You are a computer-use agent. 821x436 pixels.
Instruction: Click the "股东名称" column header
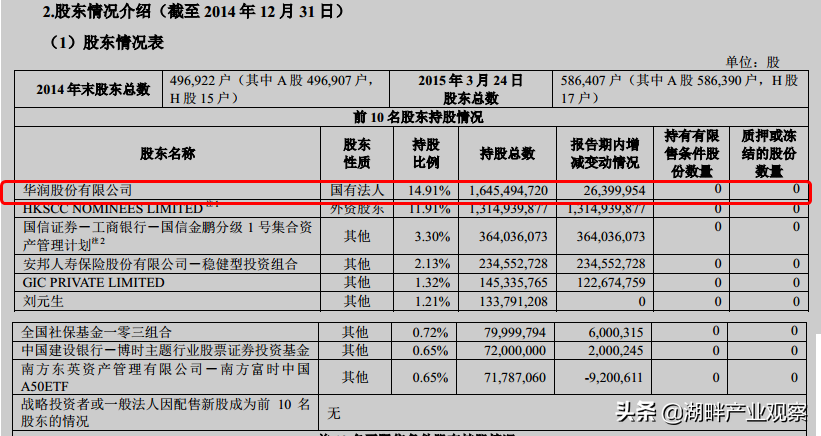click(167, 154)
